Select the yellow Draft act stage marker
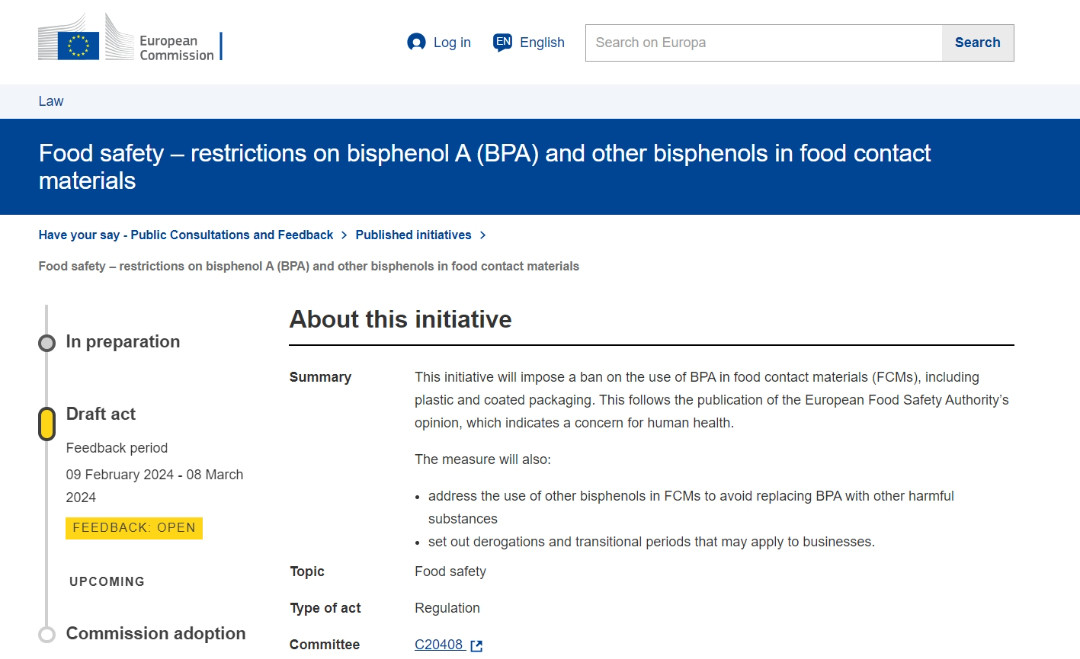 [47, 424]
